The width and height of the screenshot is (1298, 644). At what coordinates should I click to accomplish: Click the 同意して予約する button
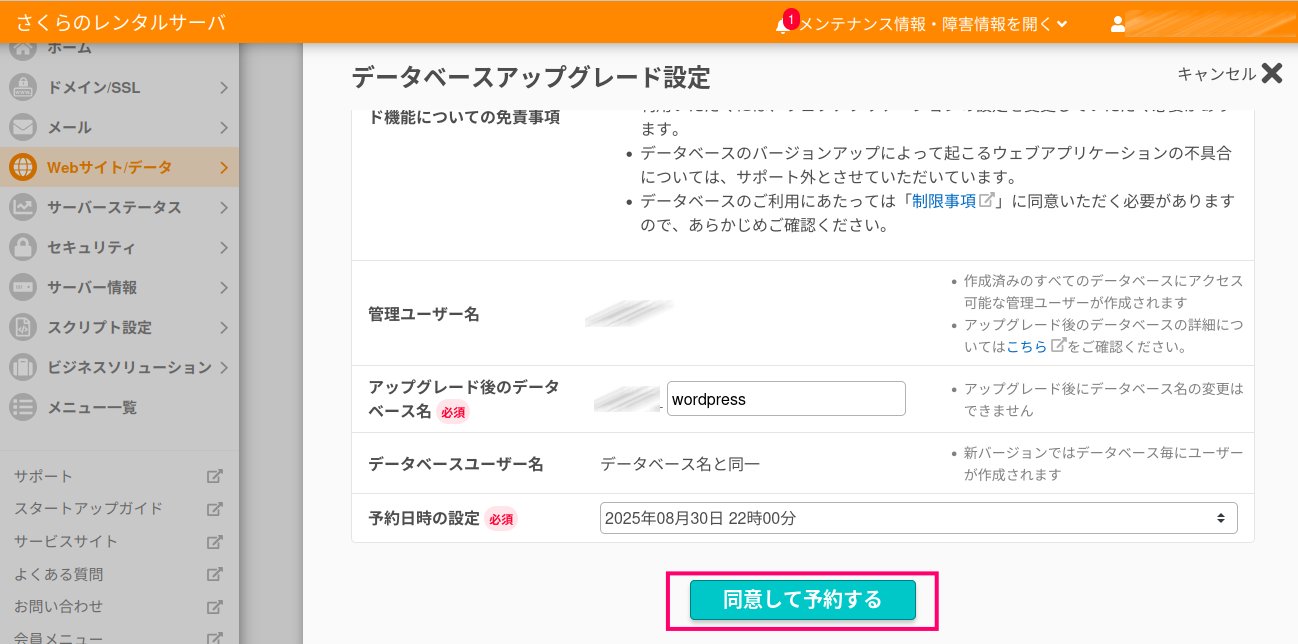tap(802, 600)
